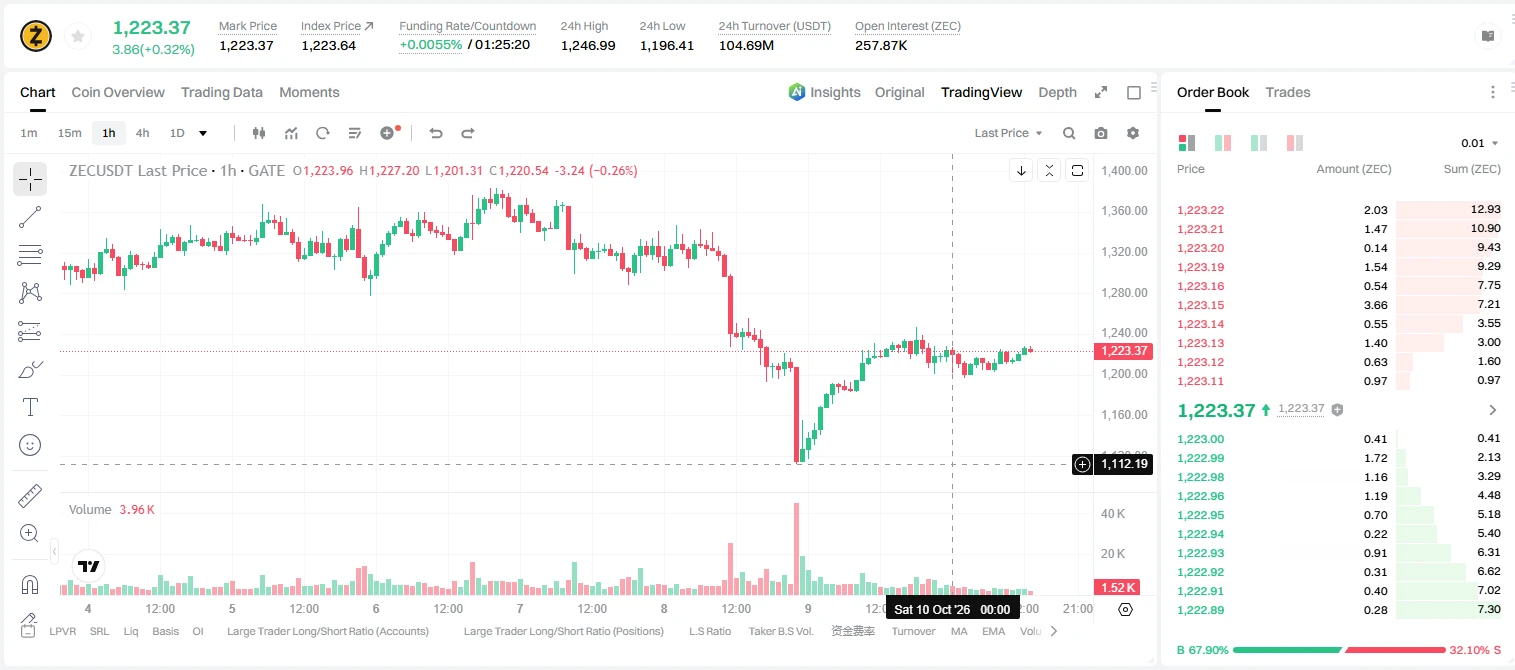Expand the order book 0.01 precision dropdown
The width and height of the screenshot is (1515, 670).
[x=1480, y=143]
